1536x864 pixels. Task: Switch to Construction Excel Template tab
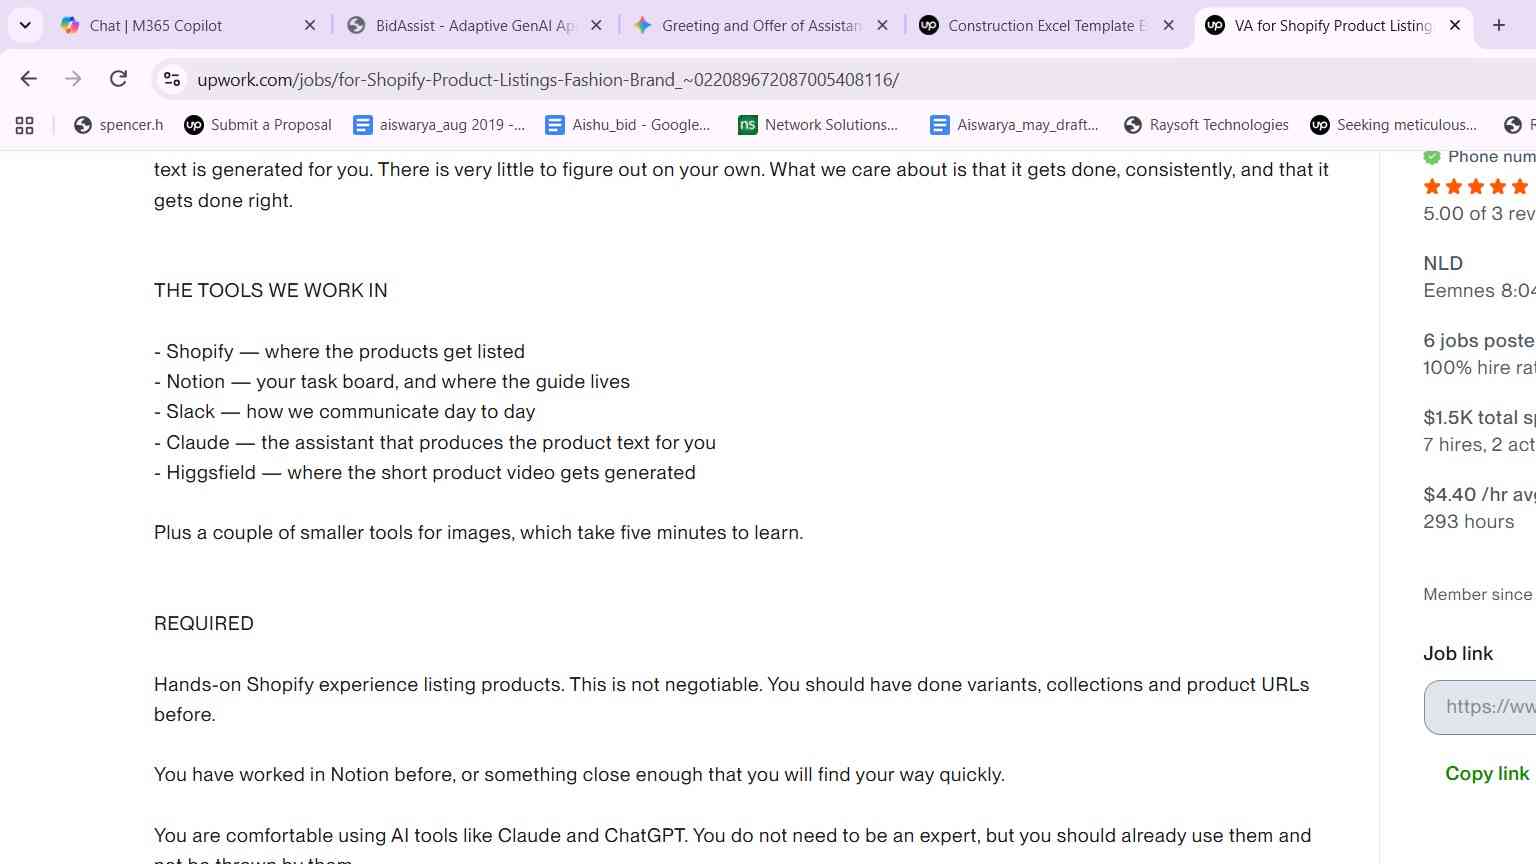(x=1034, y=25)
